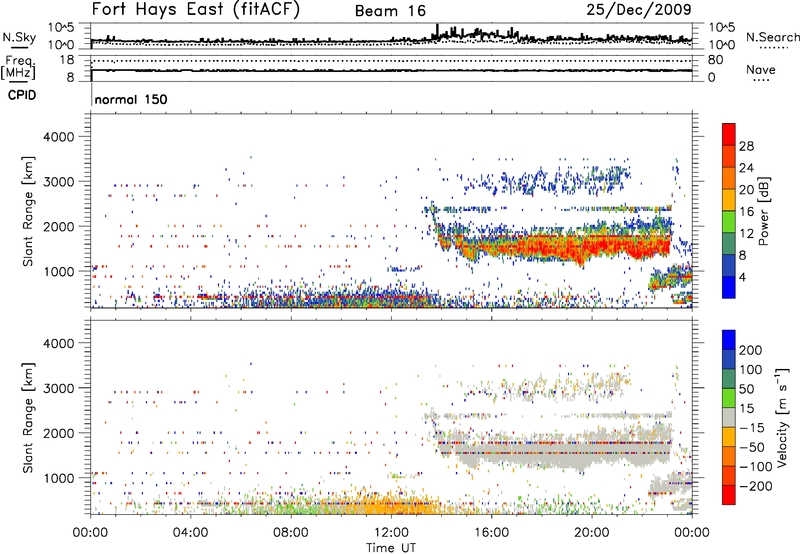Select the "Freq. [MHz]" axis label

[18, 67]
